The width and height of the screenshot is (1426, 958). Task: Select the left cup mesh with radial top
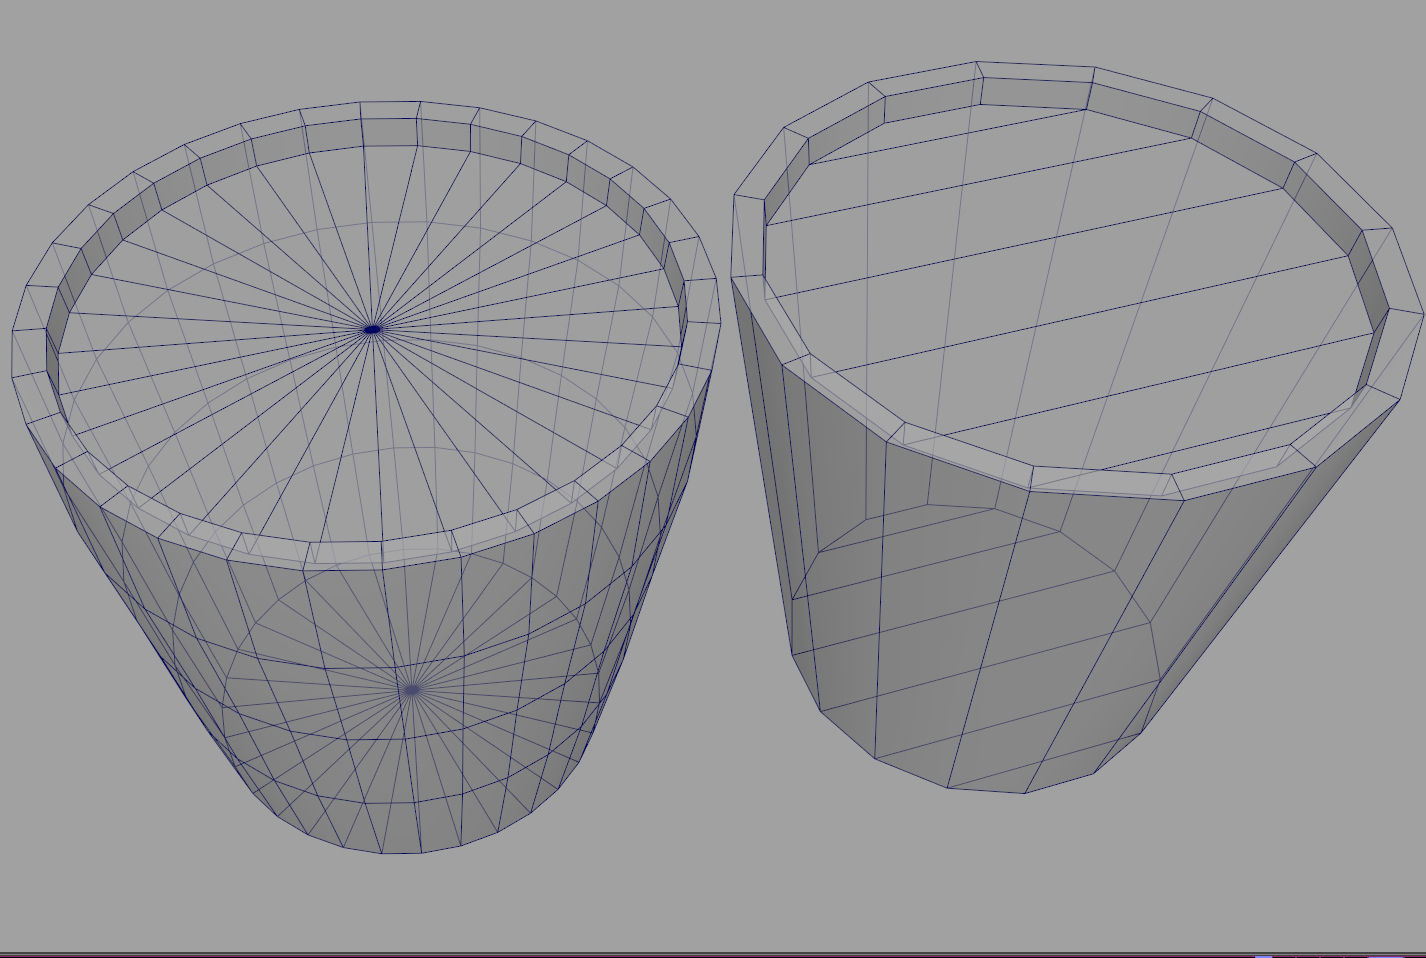366,476
